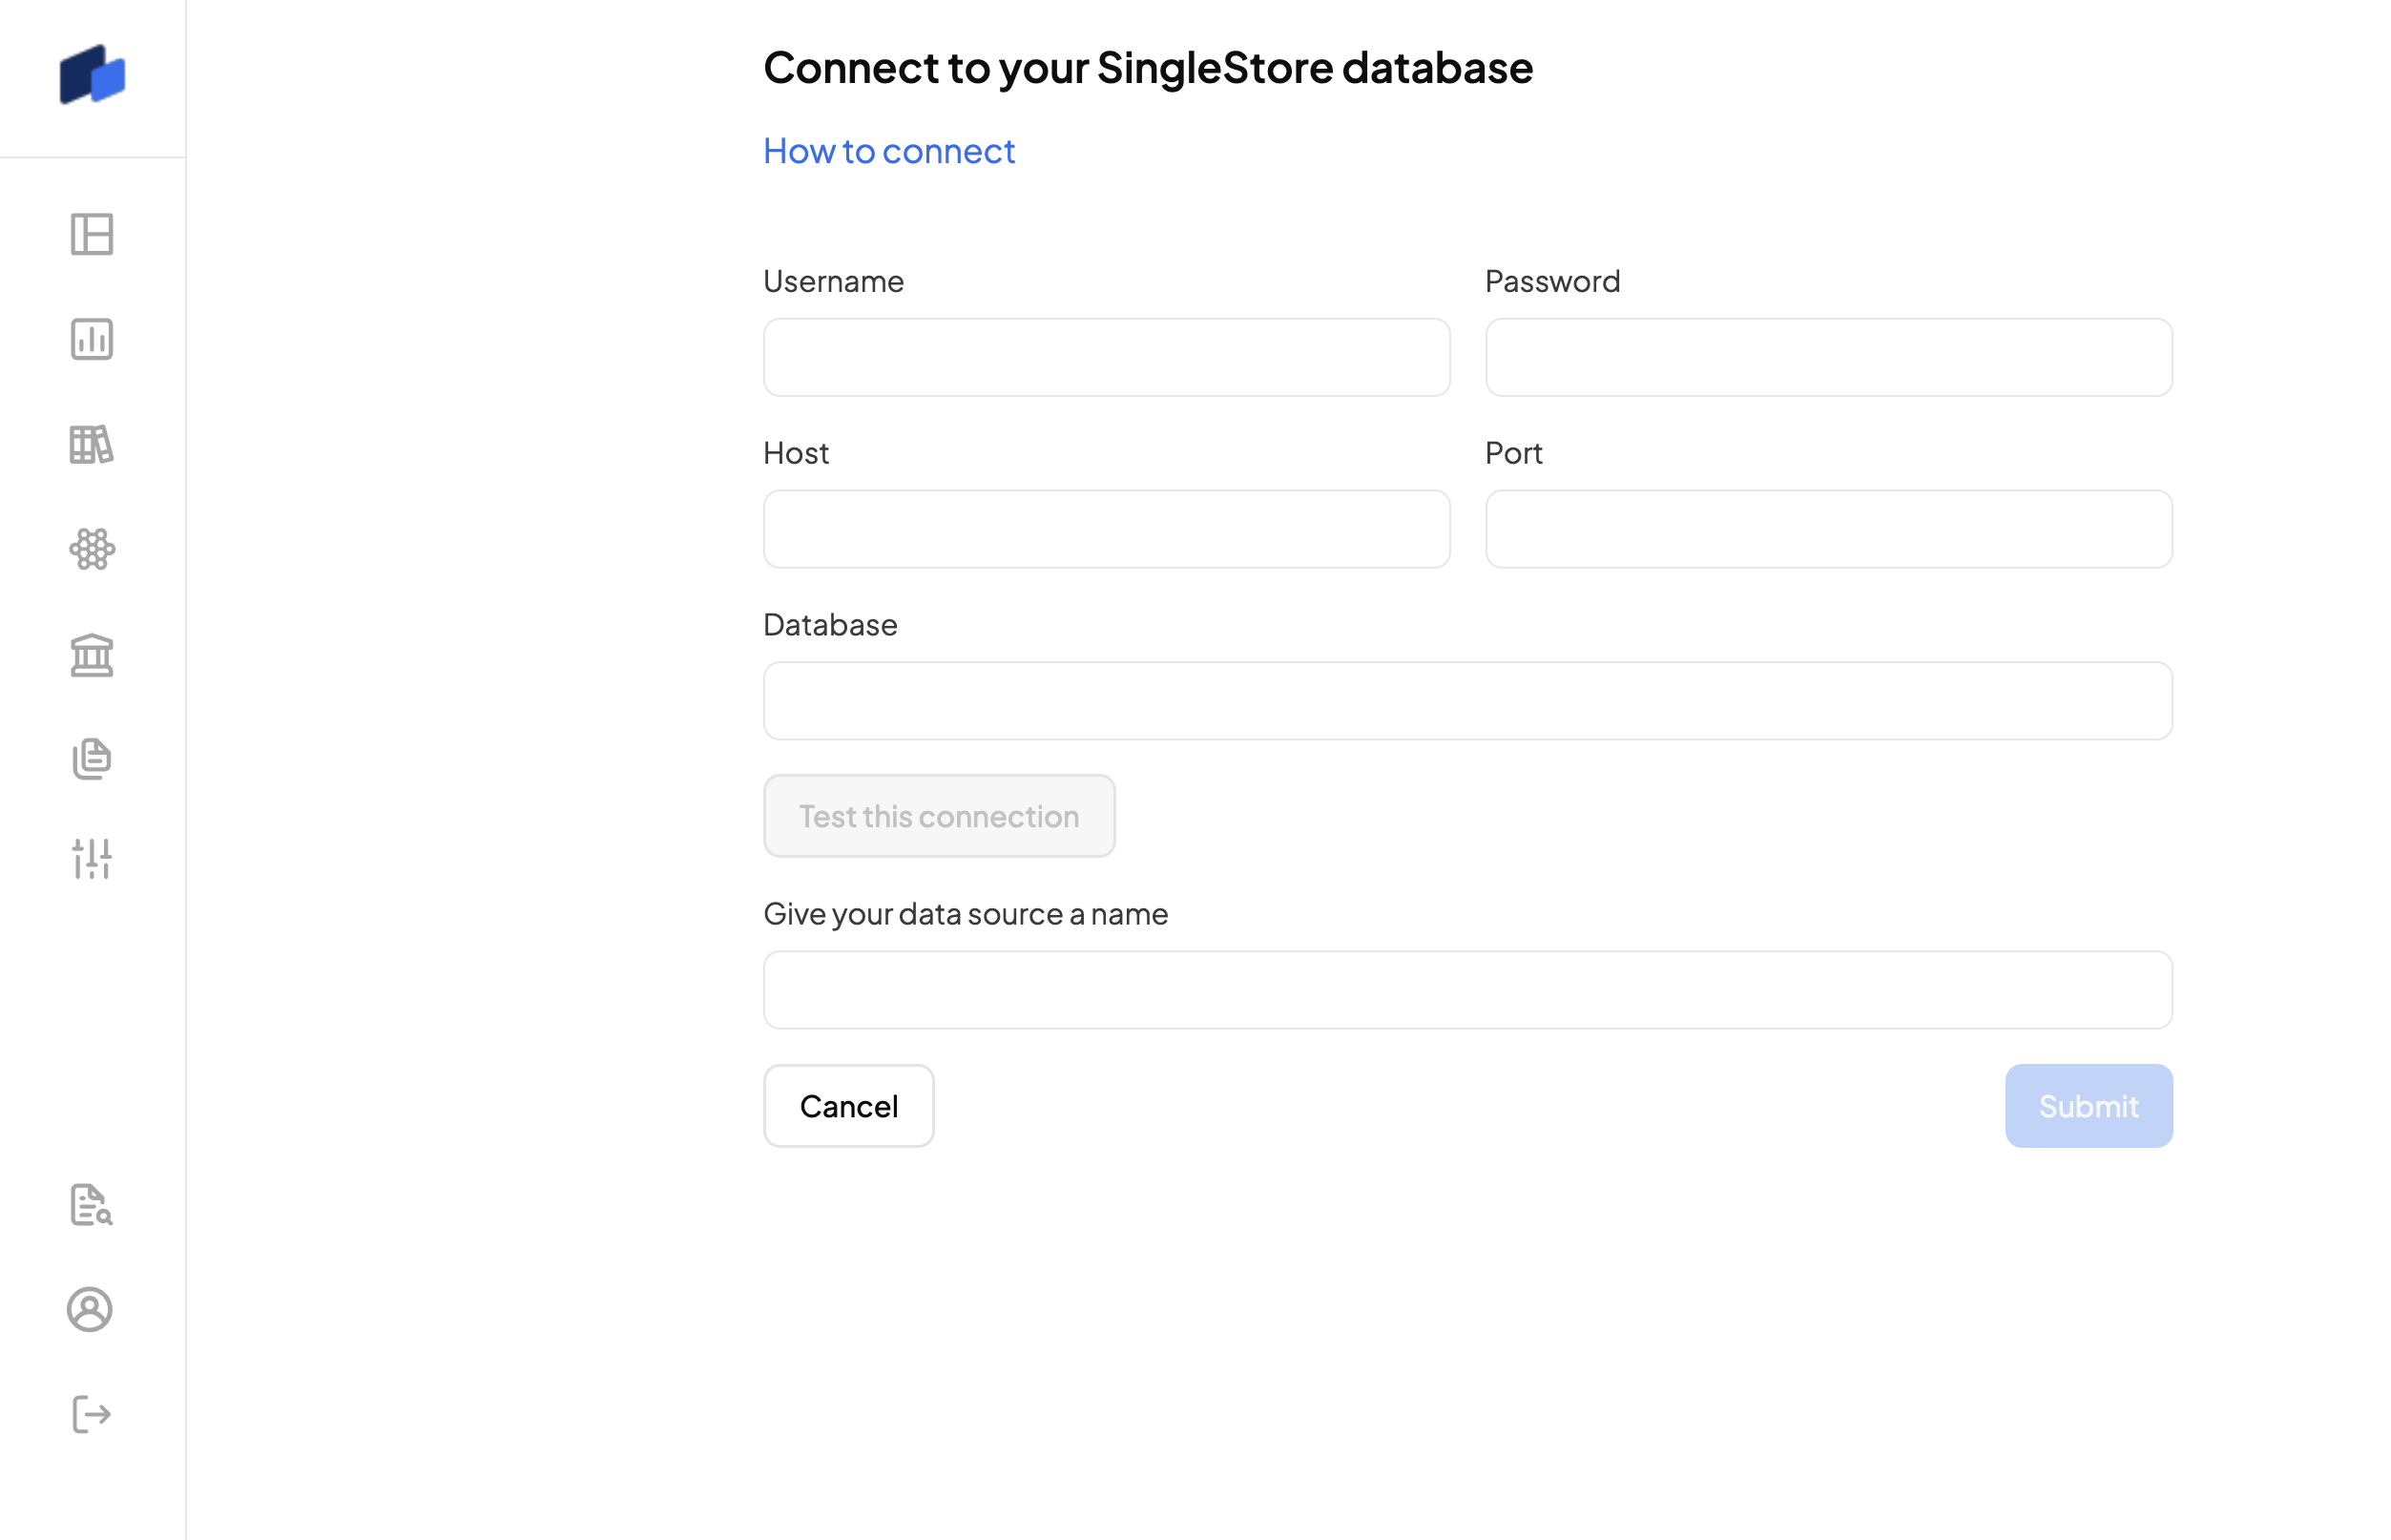The image size is (2391, 1540).
Task: Open the dashboard layout icon in sidebar
Action: 92,235
